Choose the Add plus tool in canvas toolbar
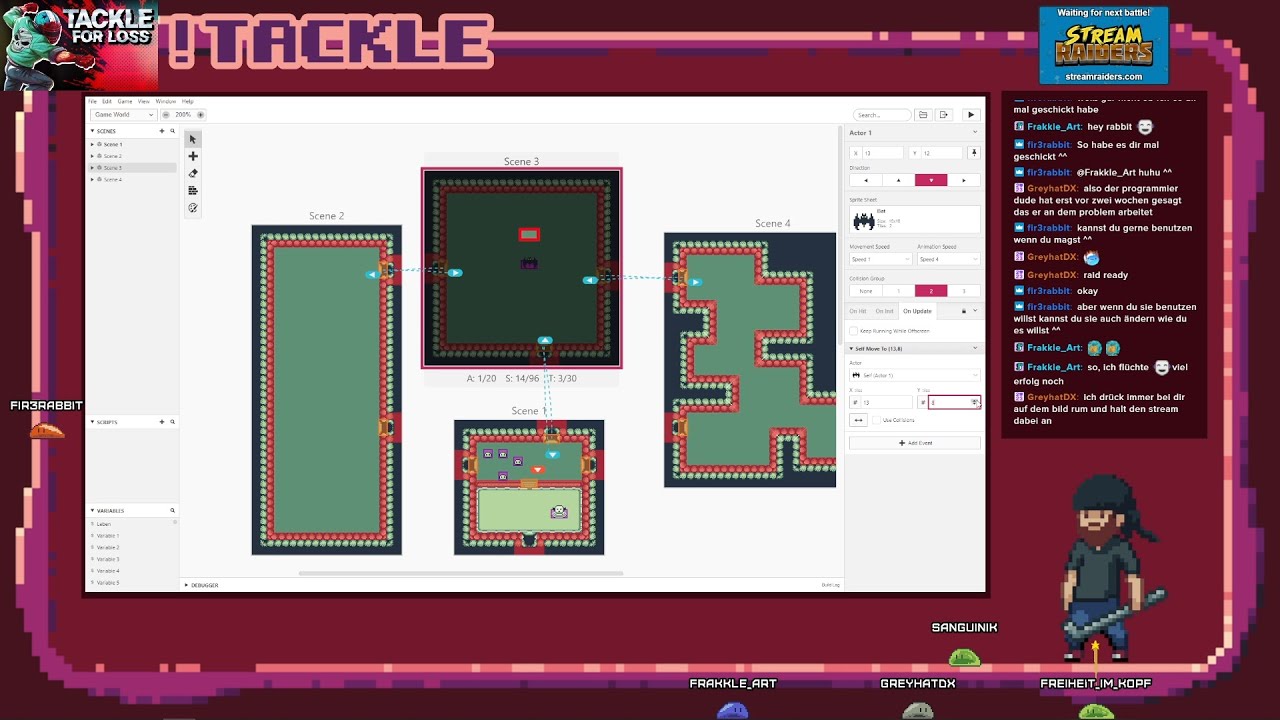The image size is (1280, 720). pos(193,156)
